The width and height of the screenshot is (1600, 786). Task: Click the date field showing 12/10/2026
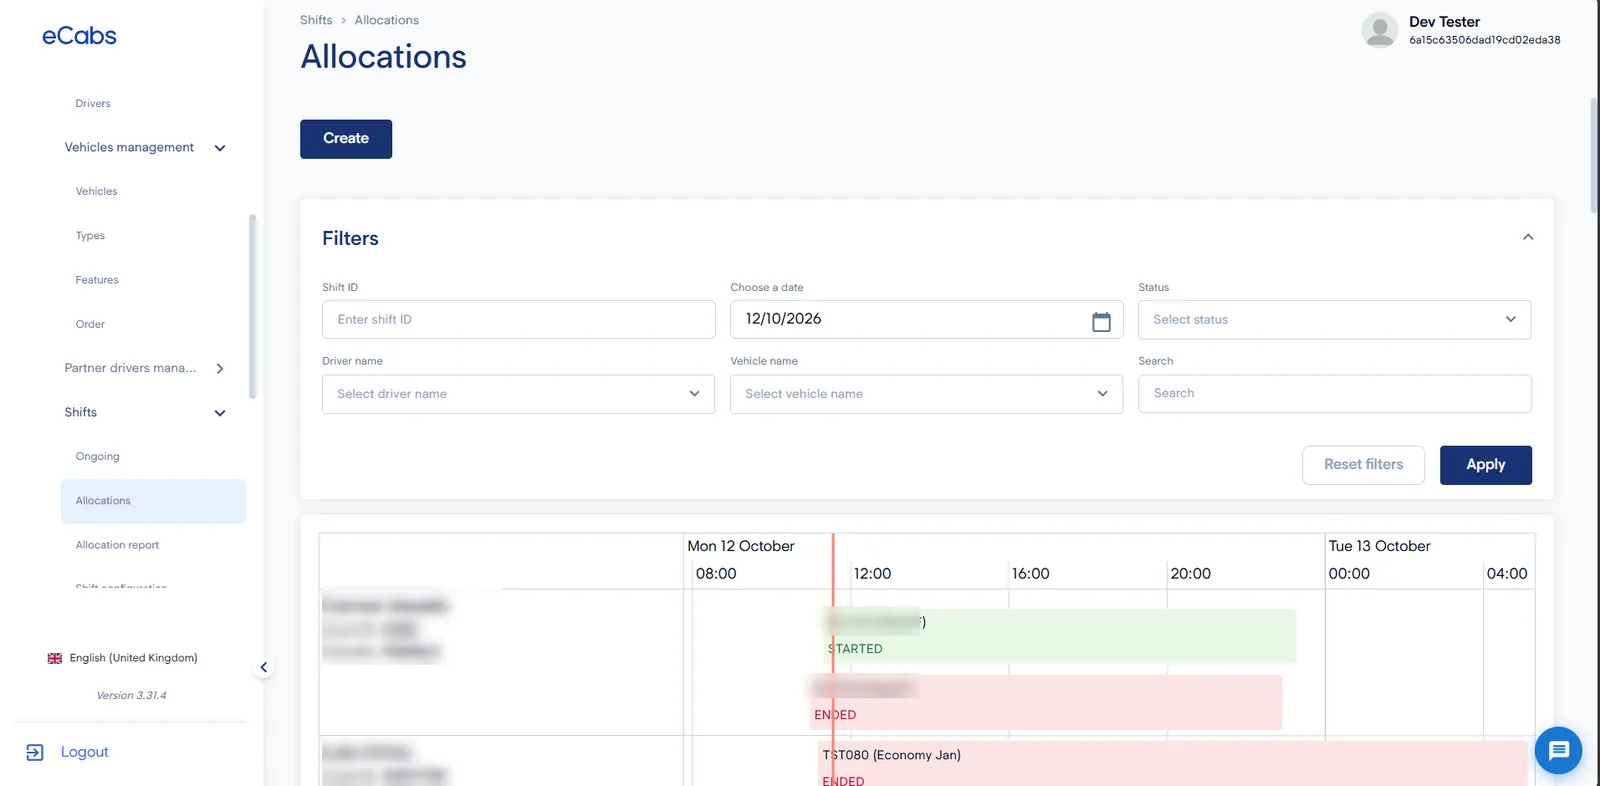tap(926, 320)
